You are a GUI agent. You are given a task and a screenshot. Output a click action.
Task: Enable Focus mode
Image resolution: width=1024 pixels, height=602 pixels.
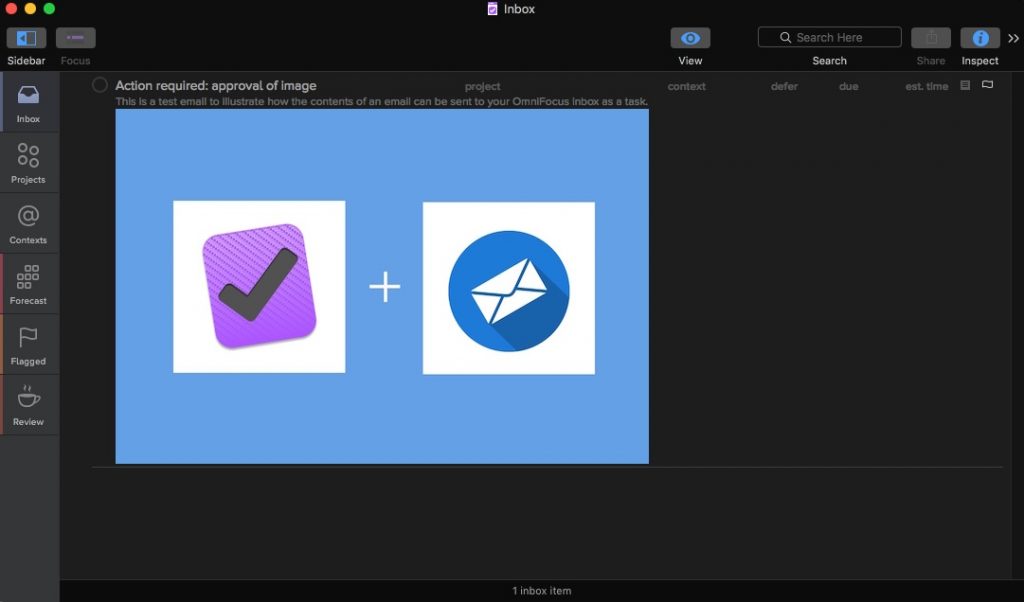point(76,37)
